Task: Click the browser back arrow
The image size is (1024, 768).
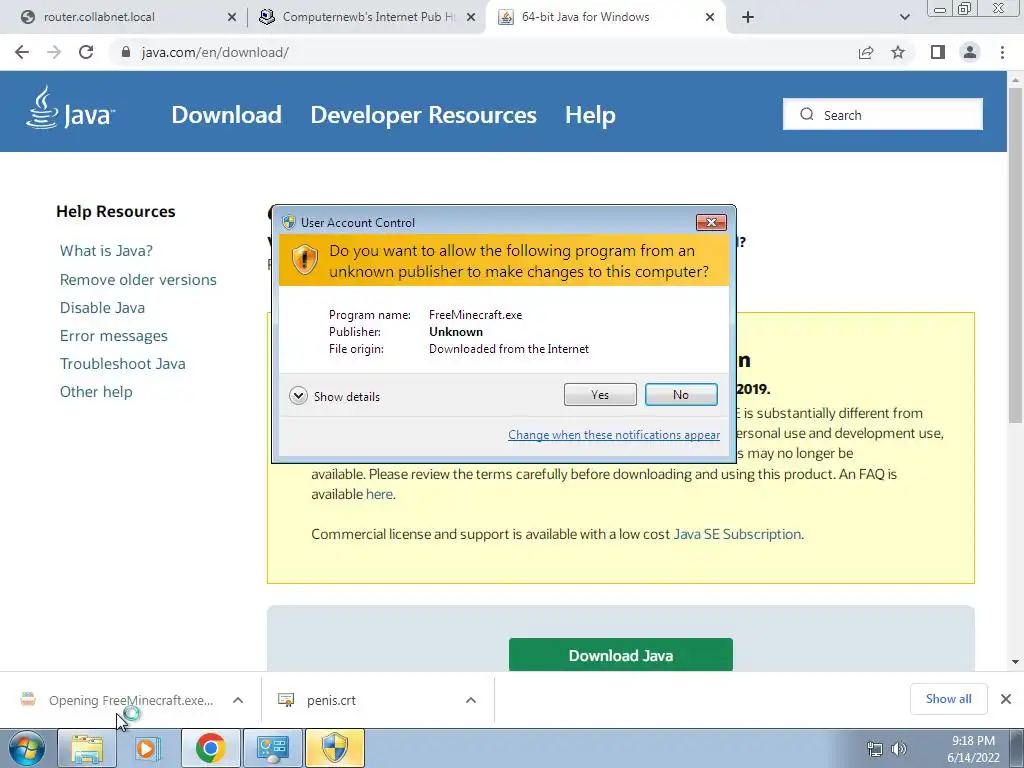Action: 22,52
